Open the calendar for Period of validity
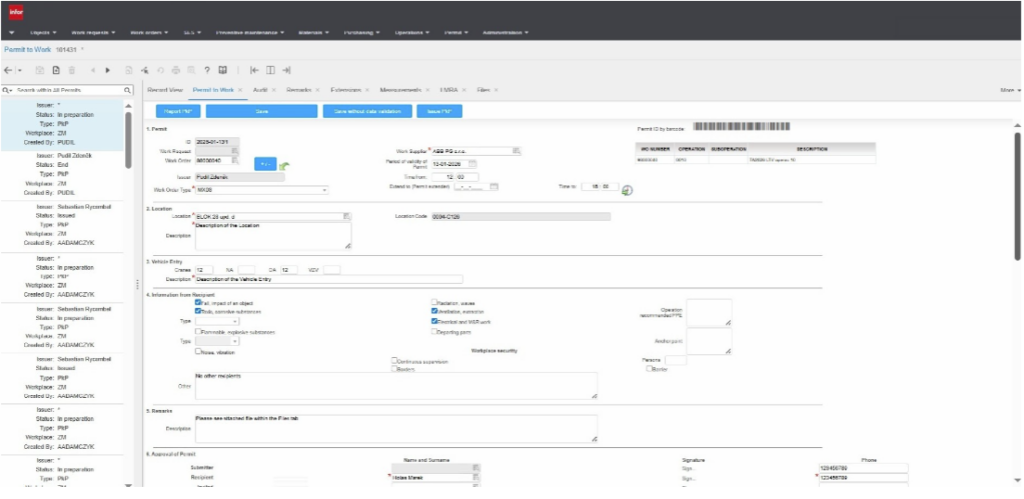The image size is (1024, 499). [x=473, y=164]
